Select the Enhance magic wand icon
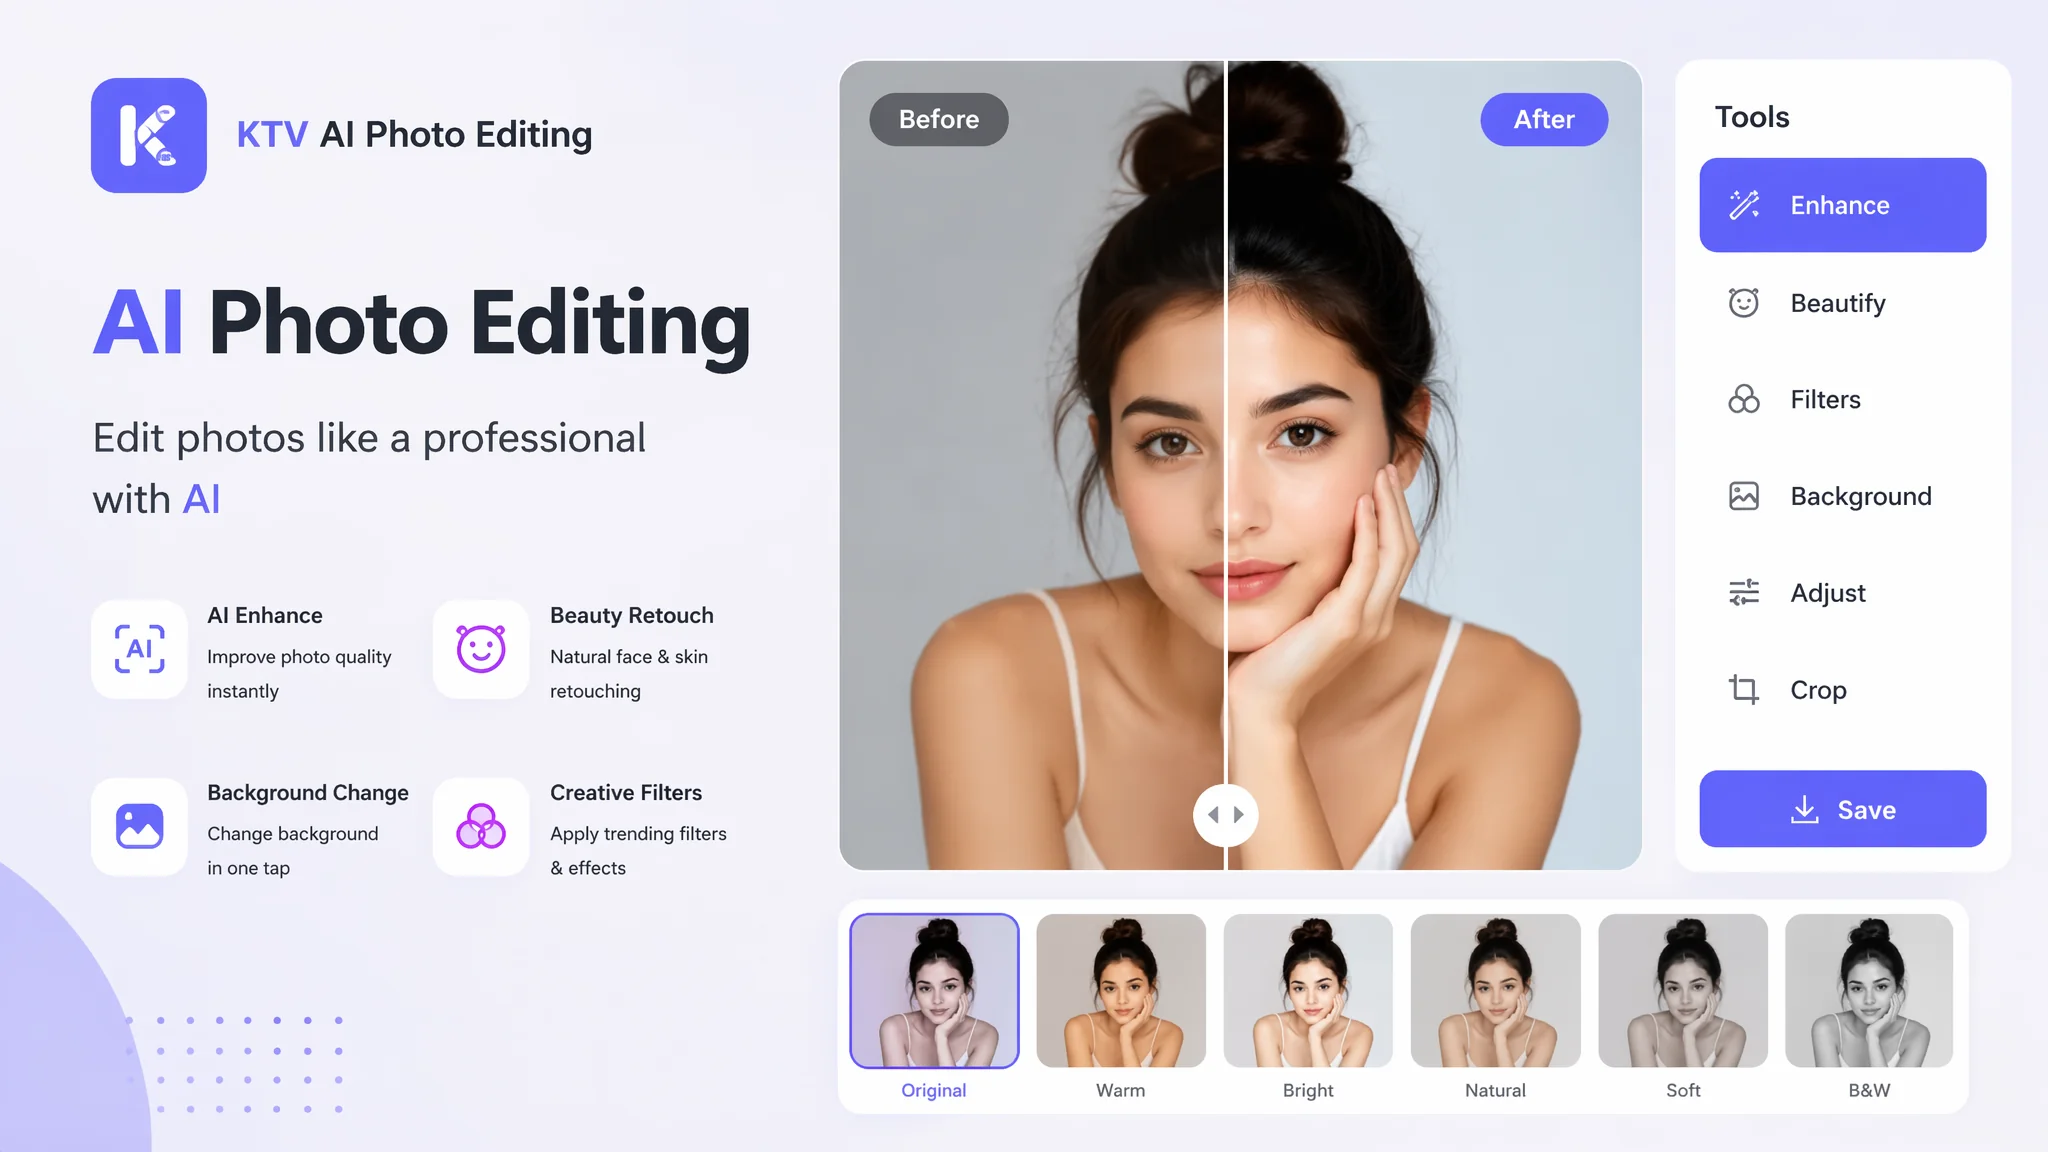 (1744, 205)
